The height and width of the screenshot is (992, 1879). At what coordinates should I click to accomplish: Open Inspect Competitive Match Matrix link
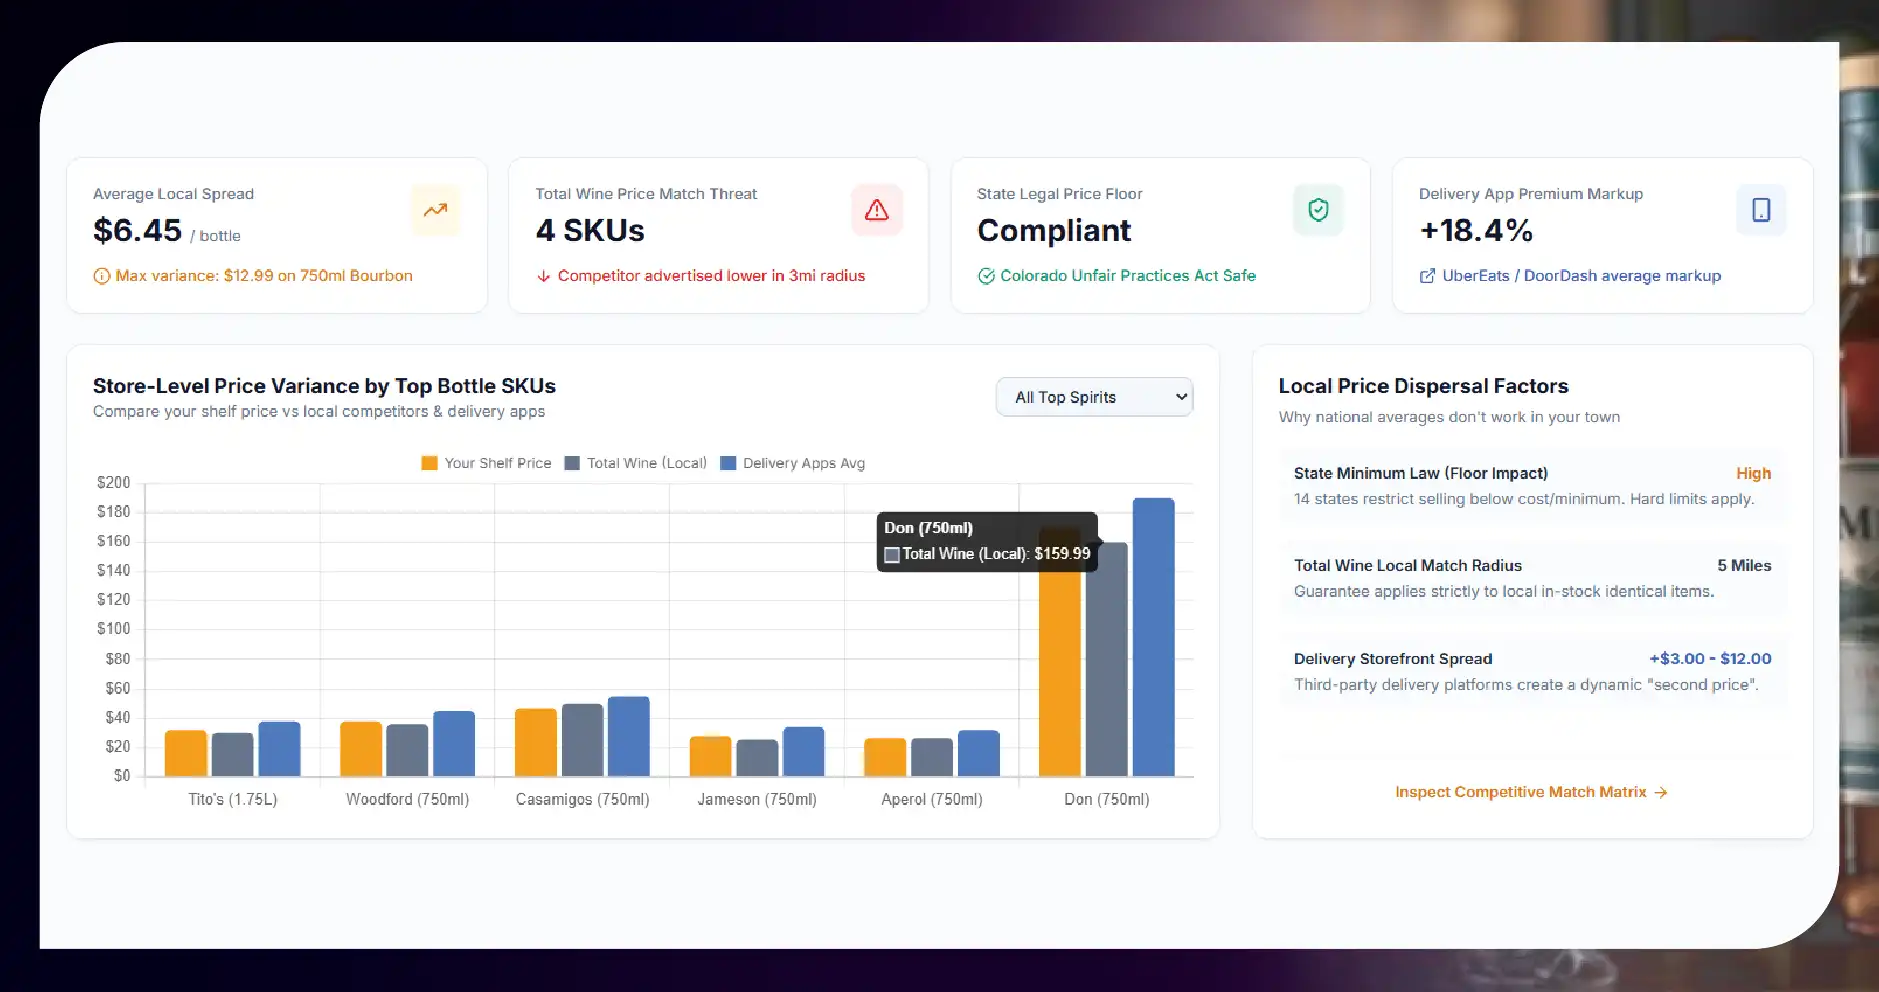(x=1531, y=792)
